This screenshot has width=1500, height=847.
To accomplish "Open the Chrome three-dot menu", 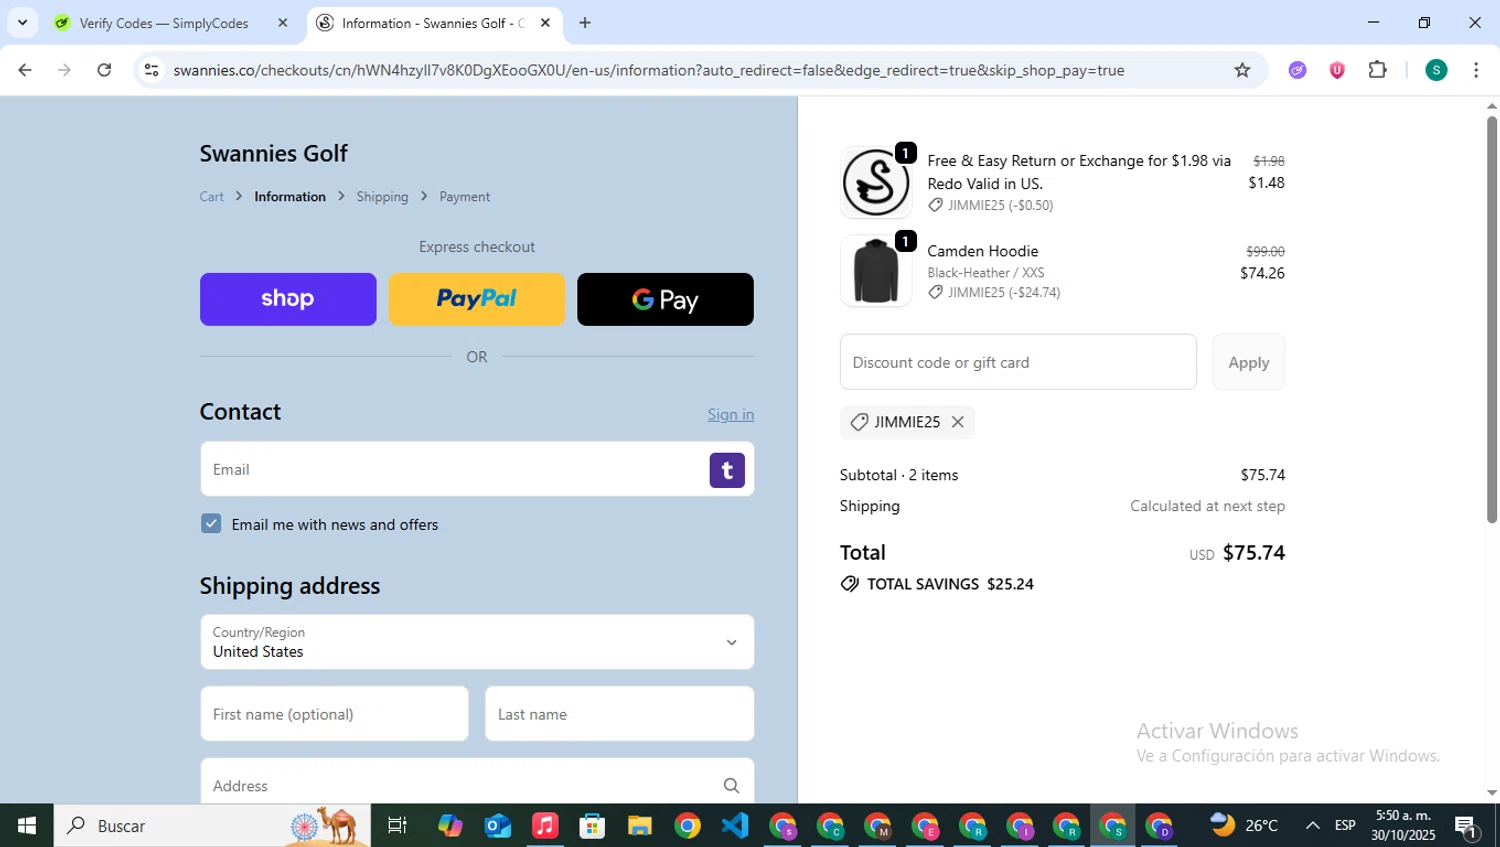I will pyautogui.click(x=1476, y=70).
